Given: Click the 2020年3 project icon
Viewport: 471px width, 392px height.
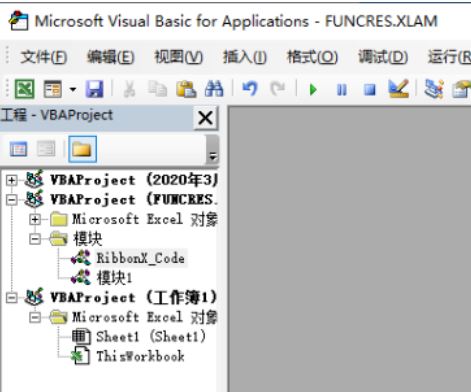Looking at the screenshot, I should click(x=34, y=179).
